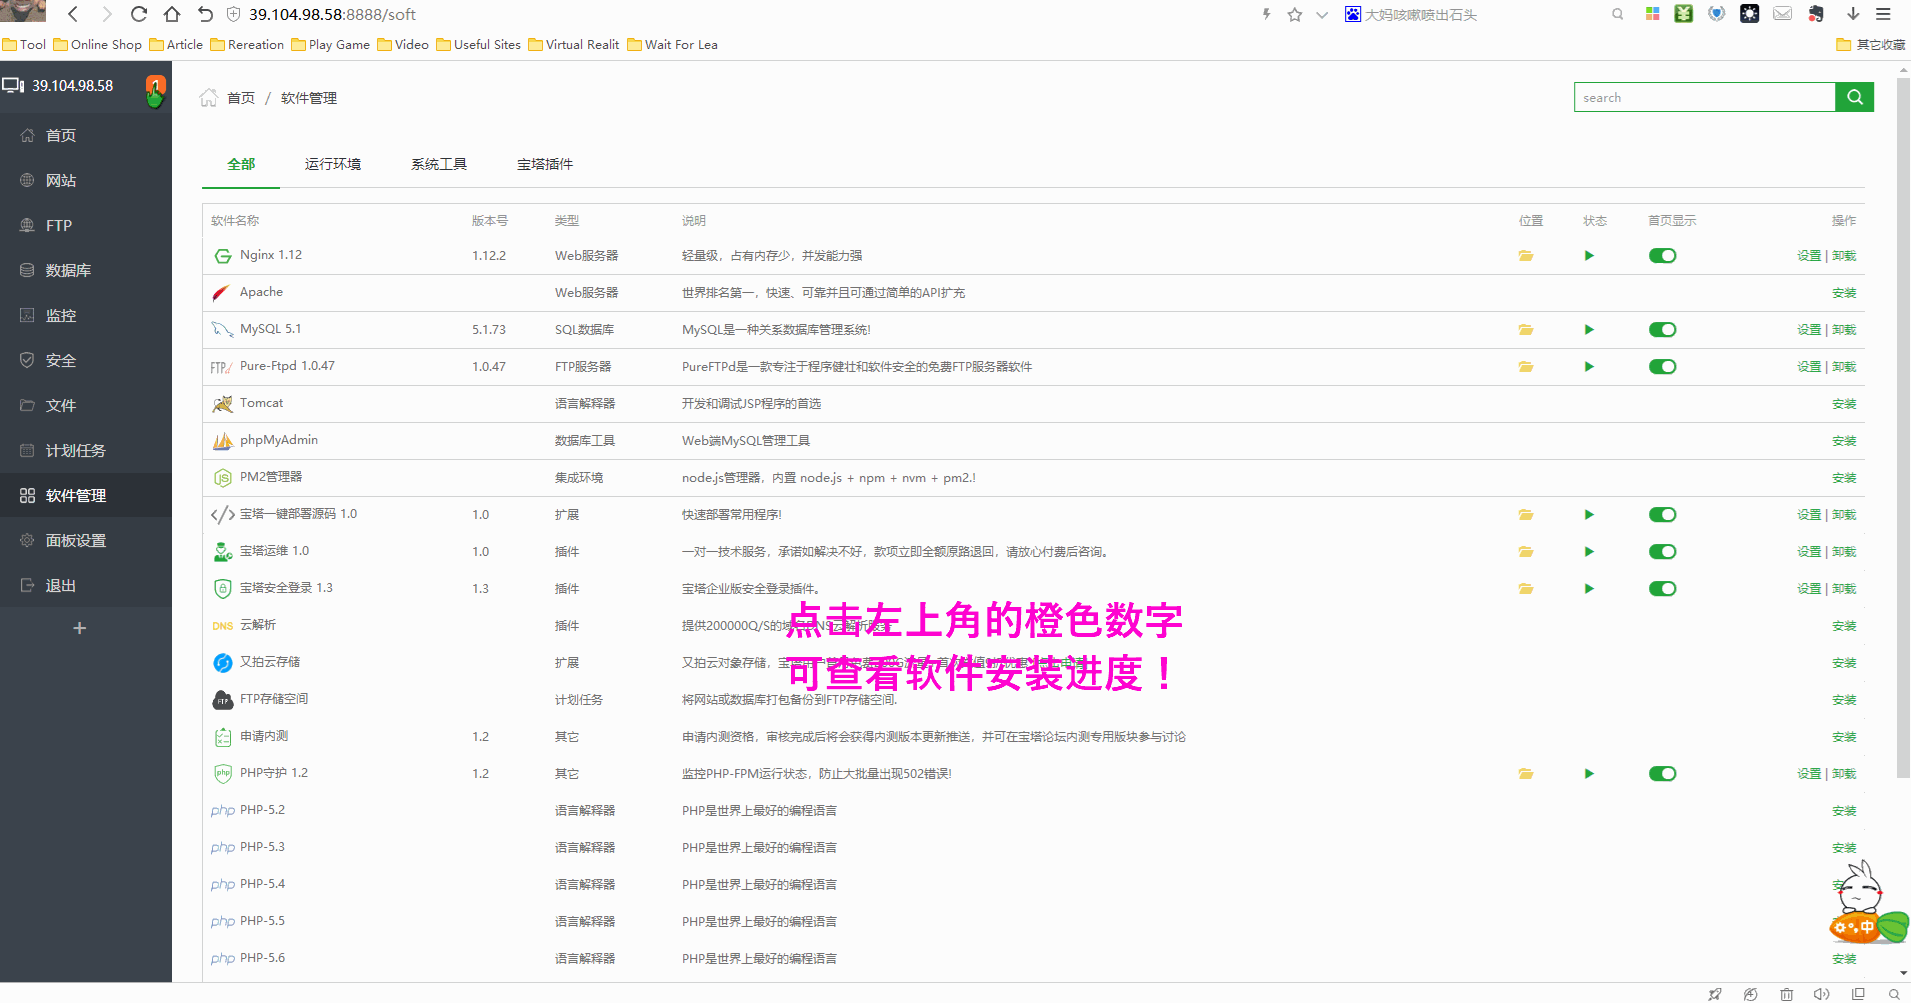Expand the browser address bar dropdown chevron

1322,15
